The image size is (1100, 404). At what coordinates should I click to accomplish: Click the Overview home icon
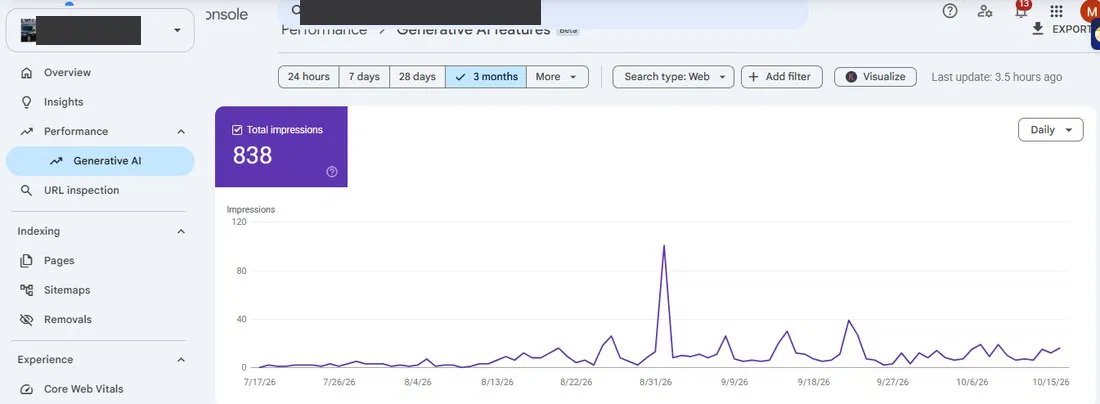pos(27,72)
